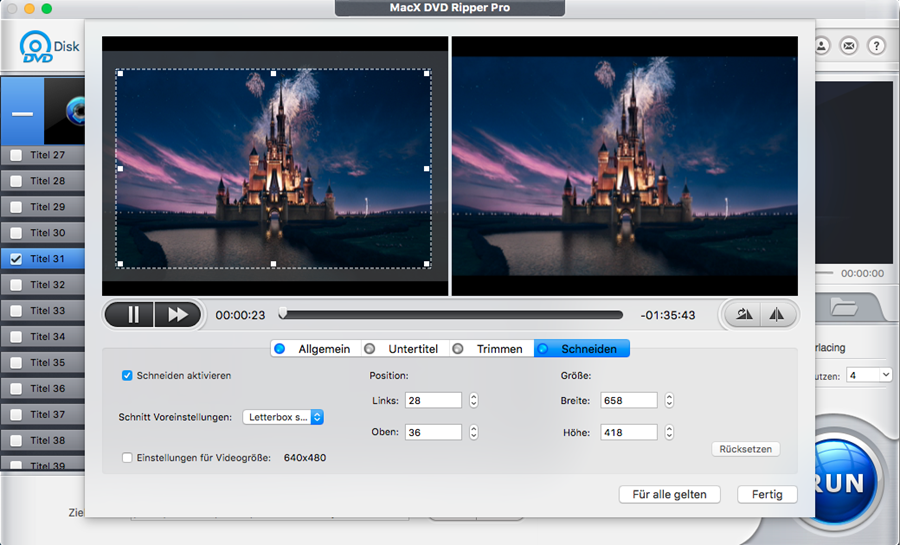Screen dimensions: 900x545
Task: Open the output folder icon
Action: point(844,308)
